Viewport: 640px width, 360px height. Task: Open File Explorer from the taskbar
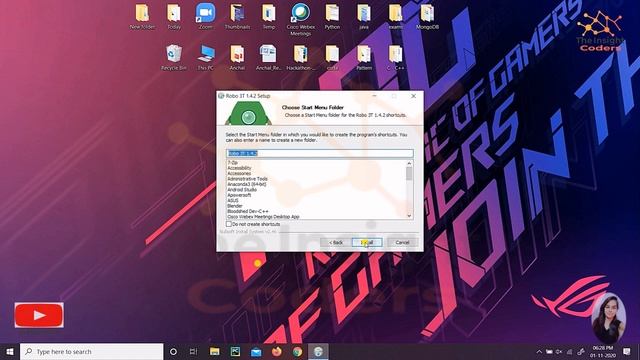214,351
